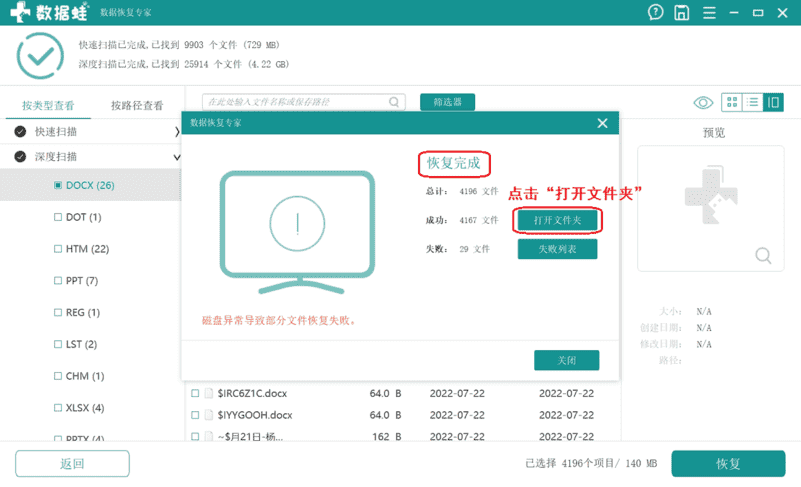Switch to 按路径查看 tab

coord(137,105)
